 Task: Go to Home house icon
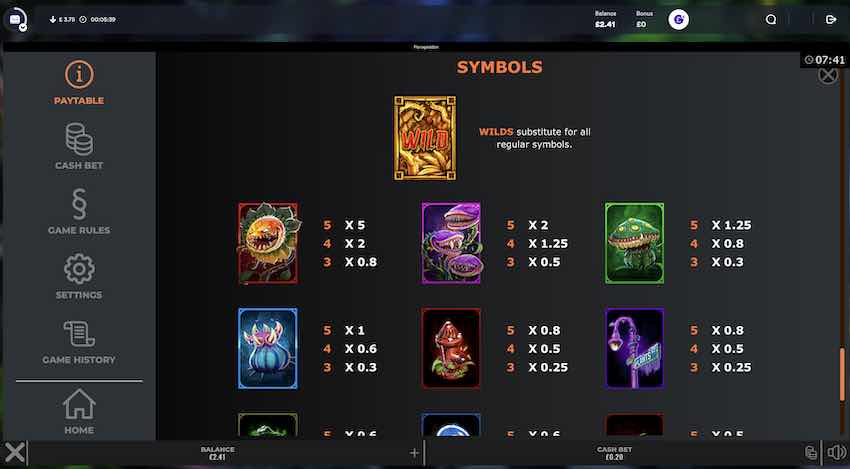point(79,404)
